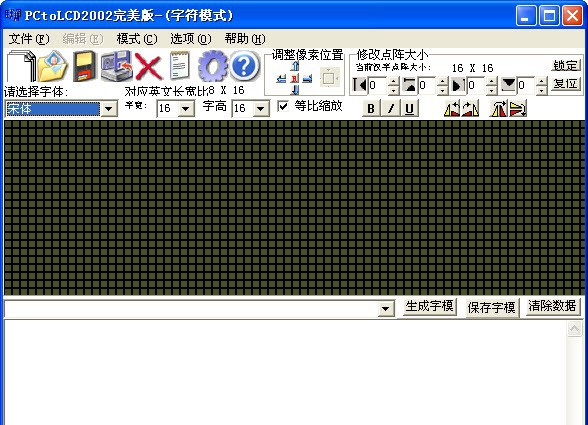Click the 生成字模 button
This screenshot has width=588, height=425.
429,307
